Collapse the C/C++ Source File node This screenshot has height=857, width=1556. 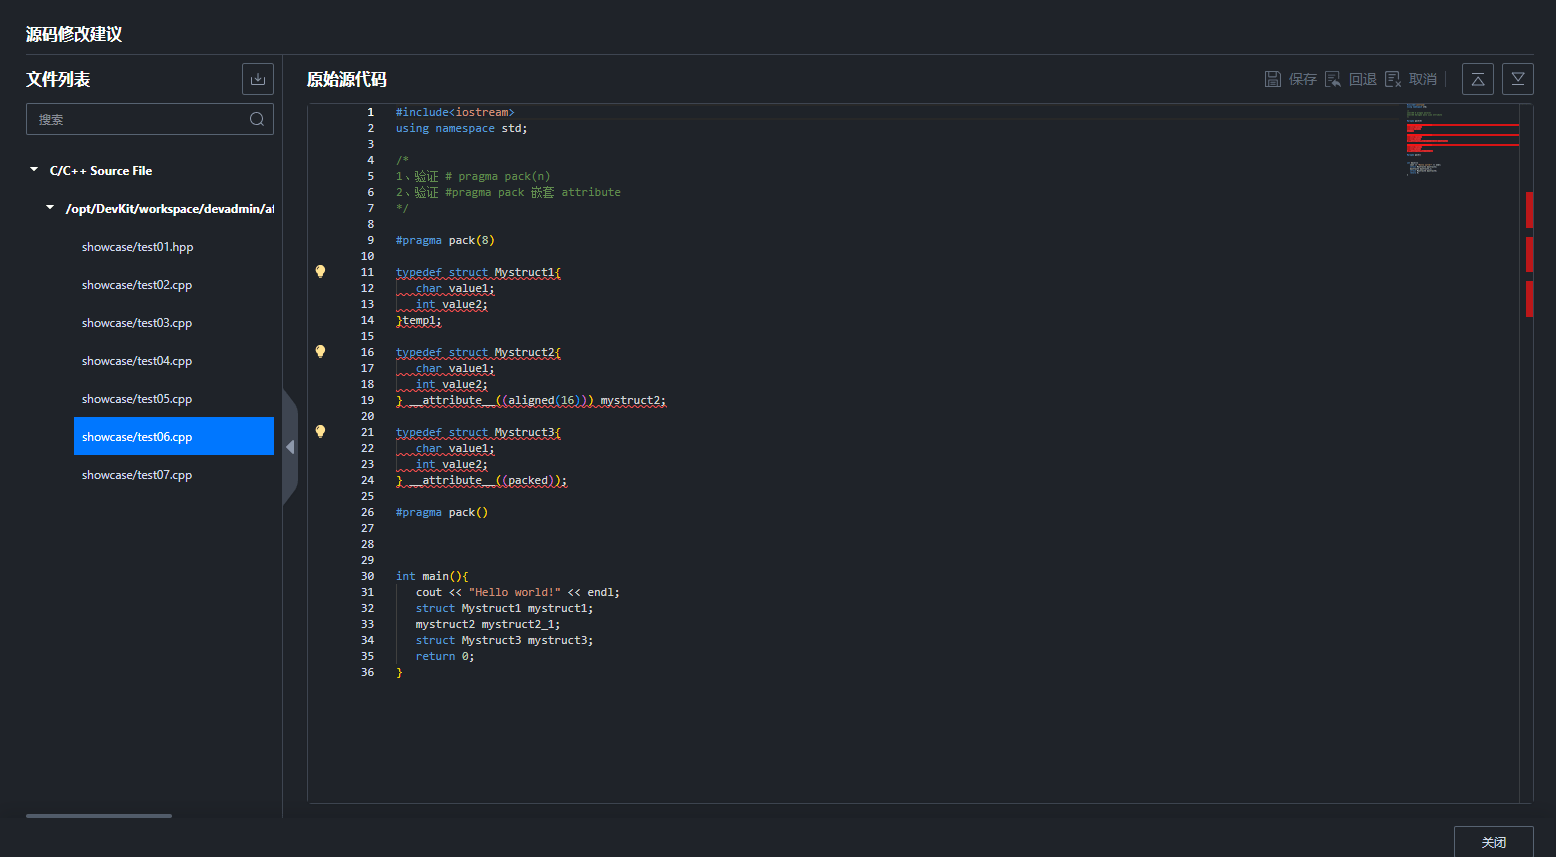(x=34, y=170)
